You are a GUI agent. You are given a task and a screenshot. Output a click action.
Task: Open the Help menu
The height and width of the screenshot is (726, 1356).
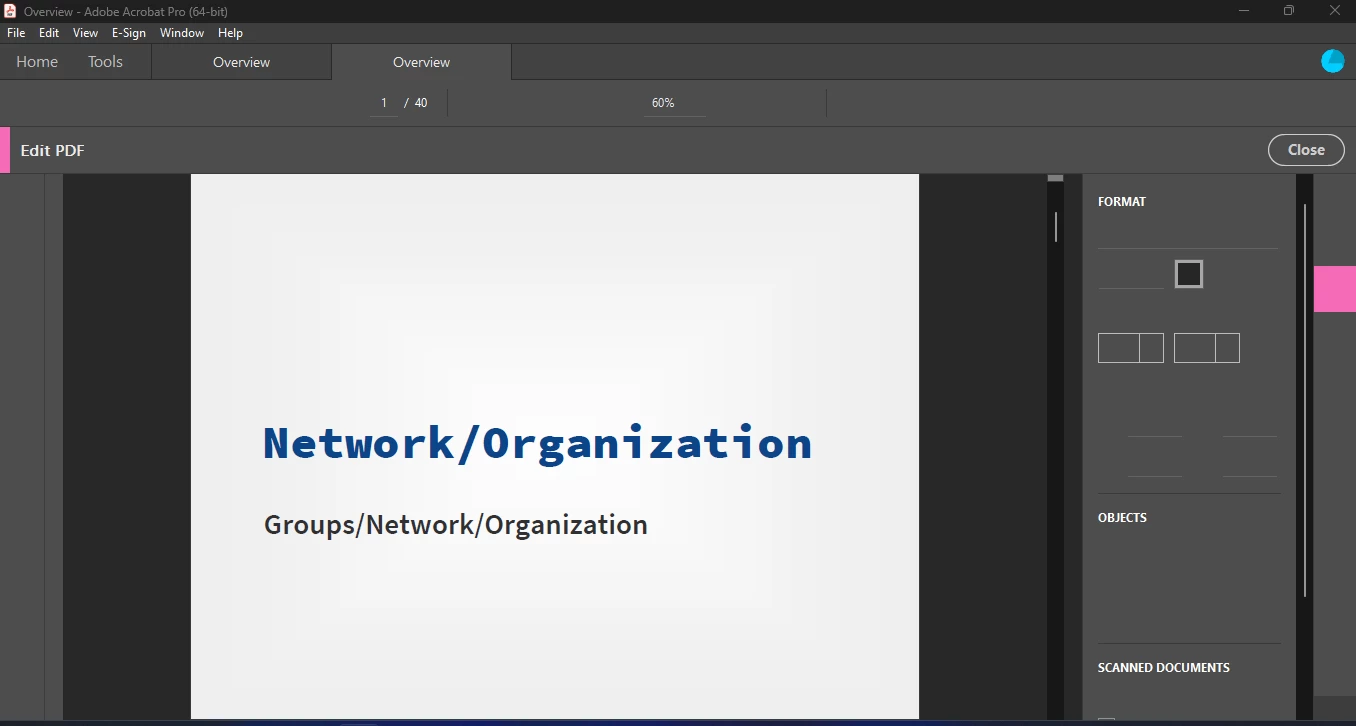(x=231, y=33)
